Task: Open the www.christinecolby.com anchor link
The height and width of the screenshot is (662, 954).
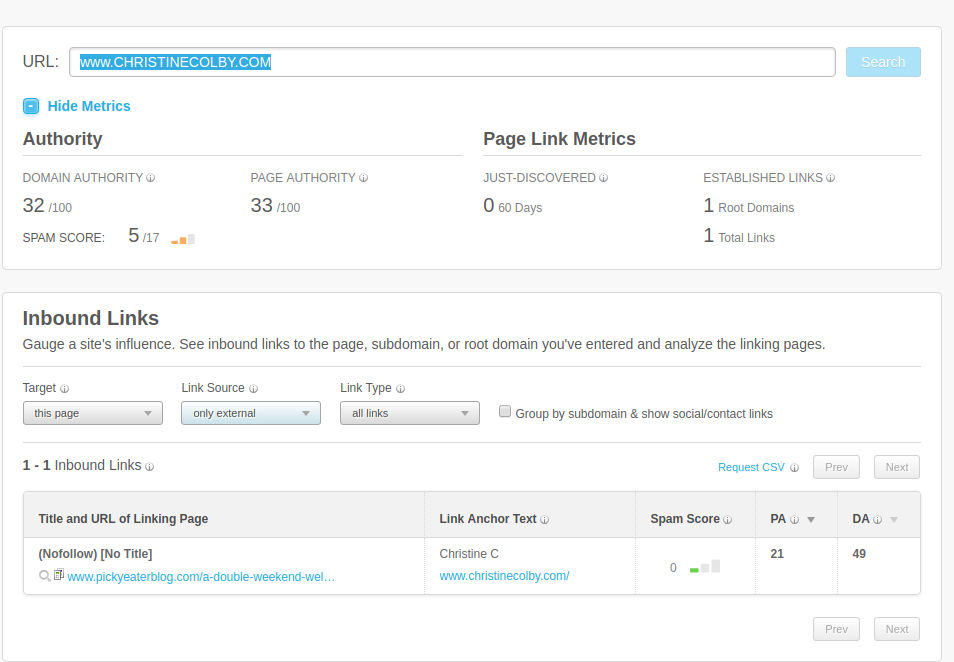Action: tap(504, 576)
